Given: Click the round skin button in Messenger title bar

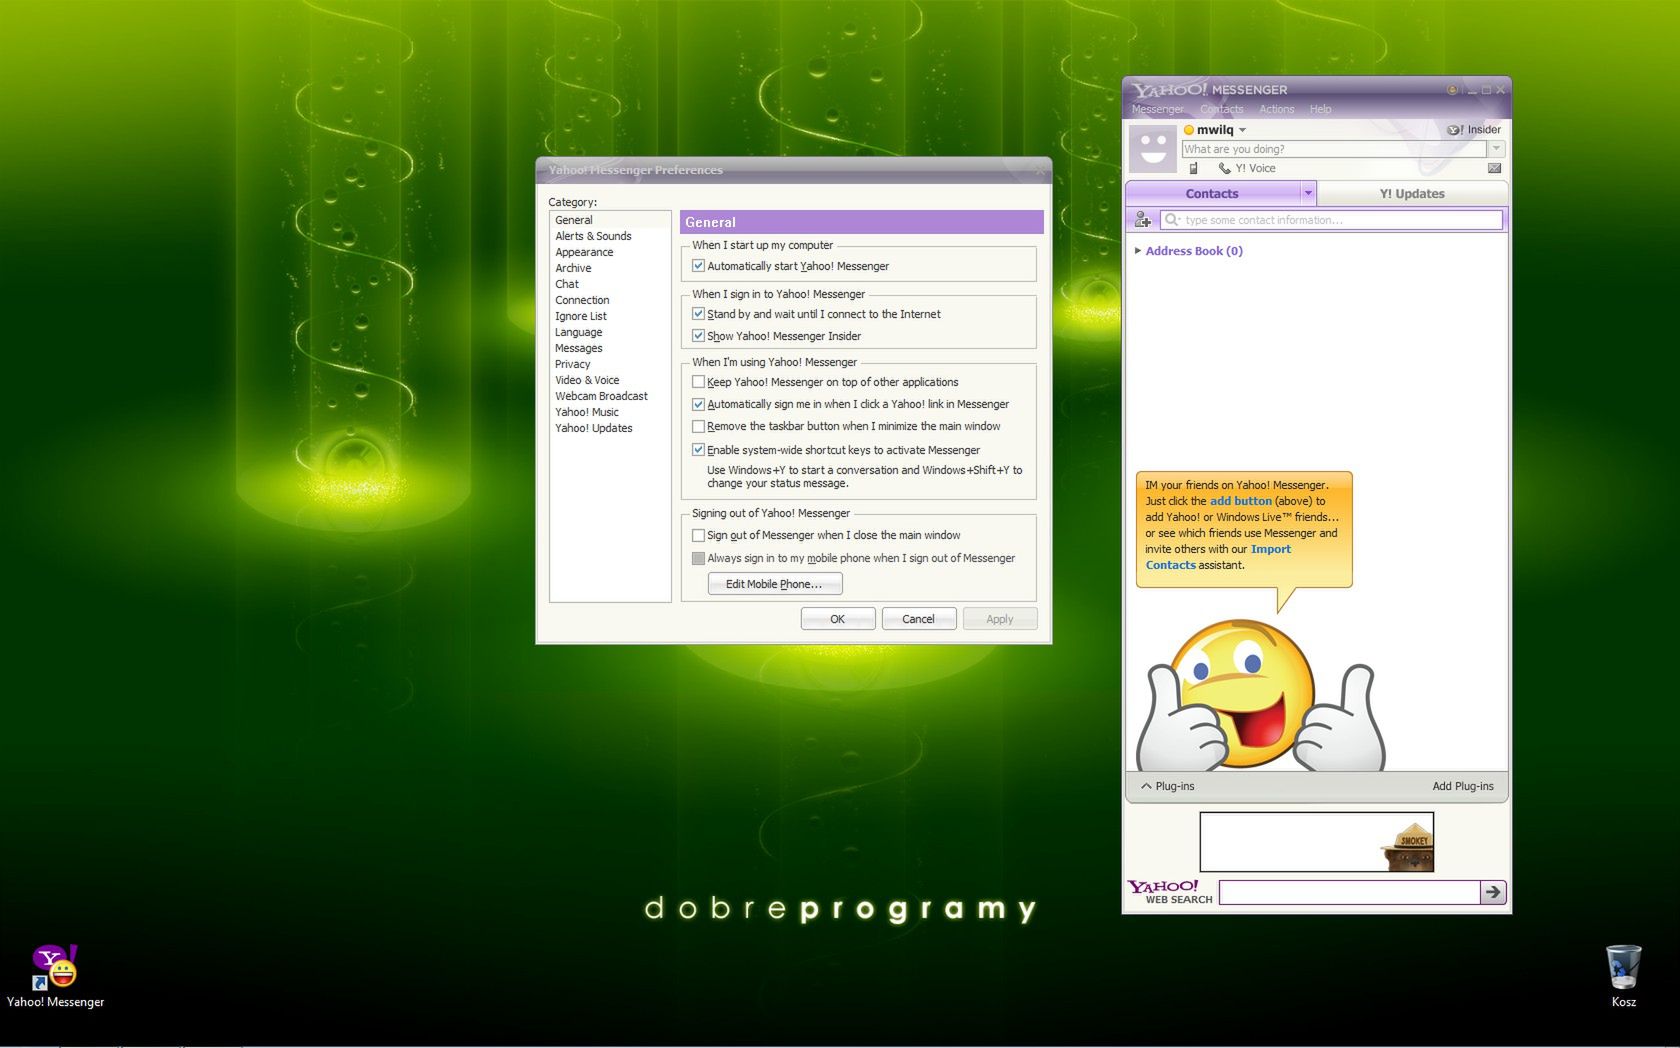Looking at the screenshot, I should pyautogui.click(x=1452, y=90).
